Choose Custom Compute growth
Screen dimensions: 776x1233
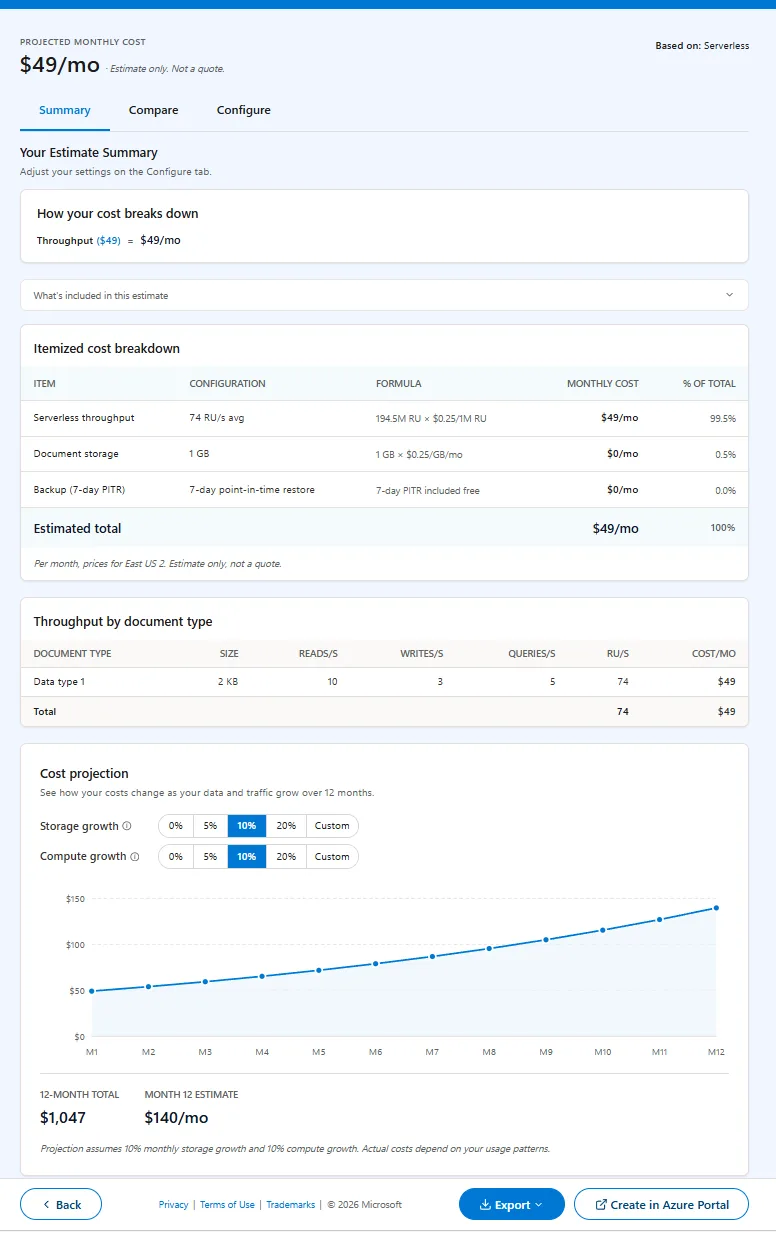[332, 857]
